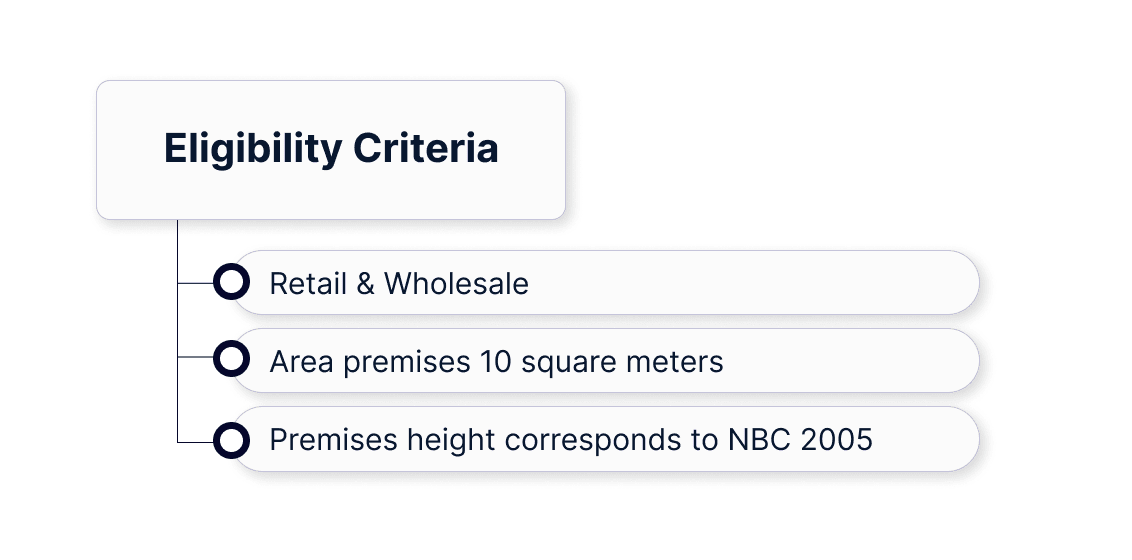This screenshot has width=1132, height=560.
Task: Click the circle bullet beside Retail & Wholesale
Action: 231,283
